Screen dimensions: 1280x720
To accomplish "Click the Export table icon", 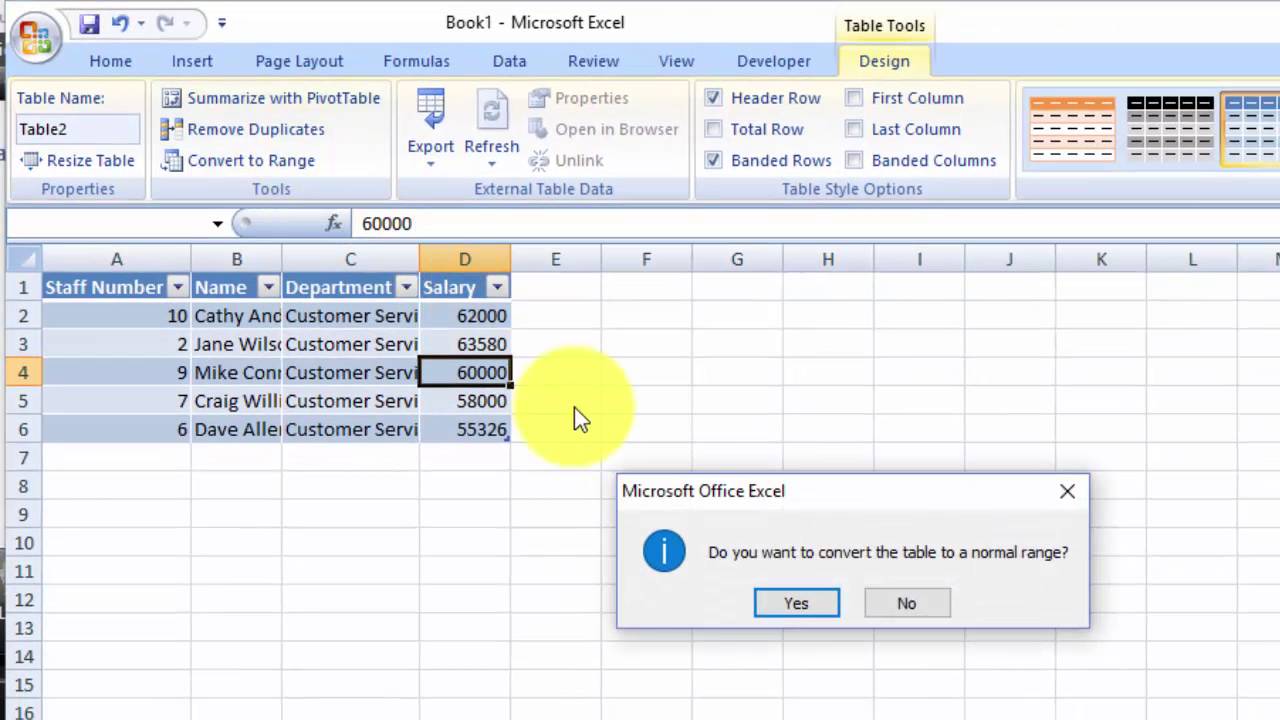I will pyautogui.click(x=431, y=110).
